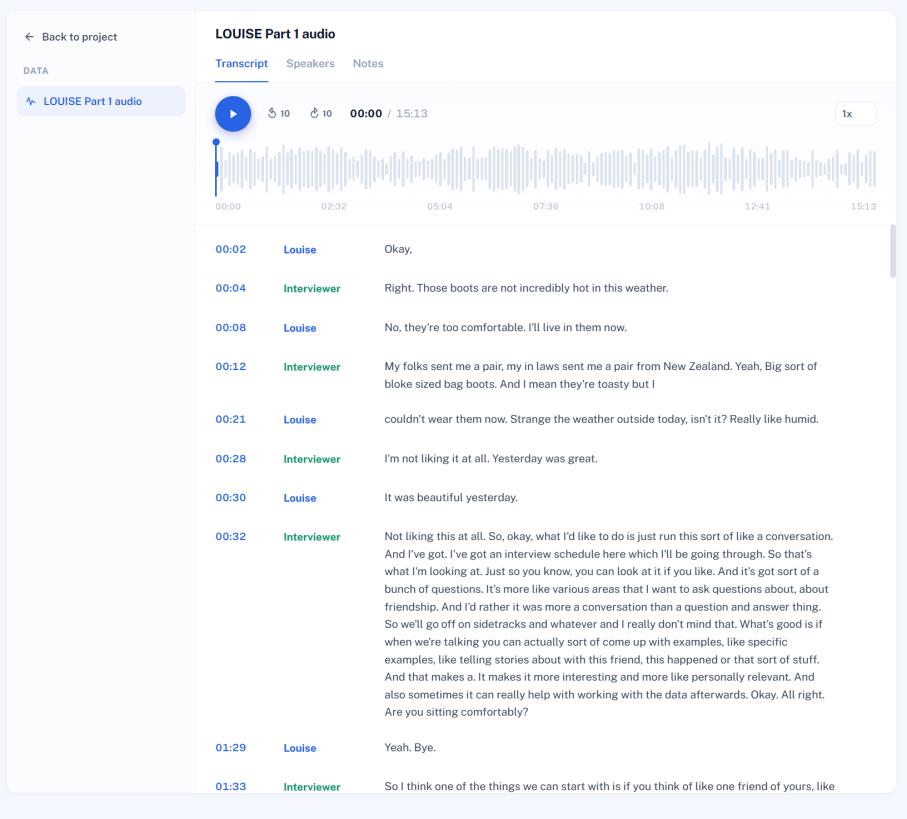Switch to the Speakers tab
The height and width of the screenshot is (819, 907).
[310, 64]
